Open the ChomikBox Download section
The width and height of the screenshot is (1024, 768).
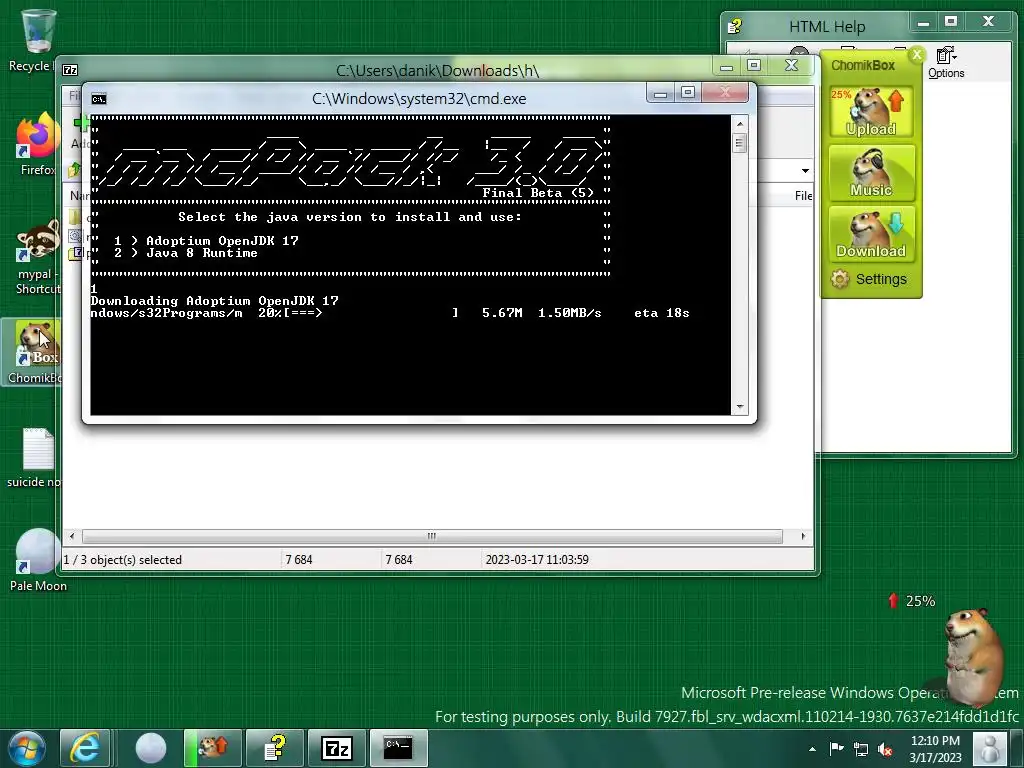871,234
